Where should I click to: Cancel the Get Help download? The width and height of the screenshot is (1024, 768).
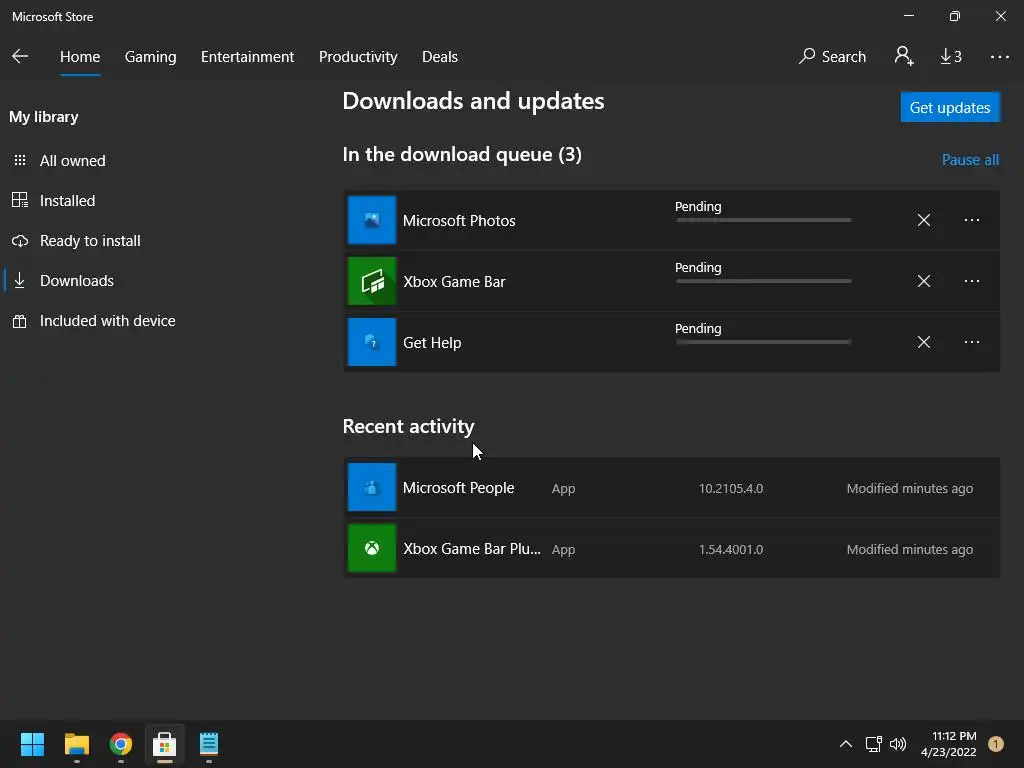[x=923, y=342]
